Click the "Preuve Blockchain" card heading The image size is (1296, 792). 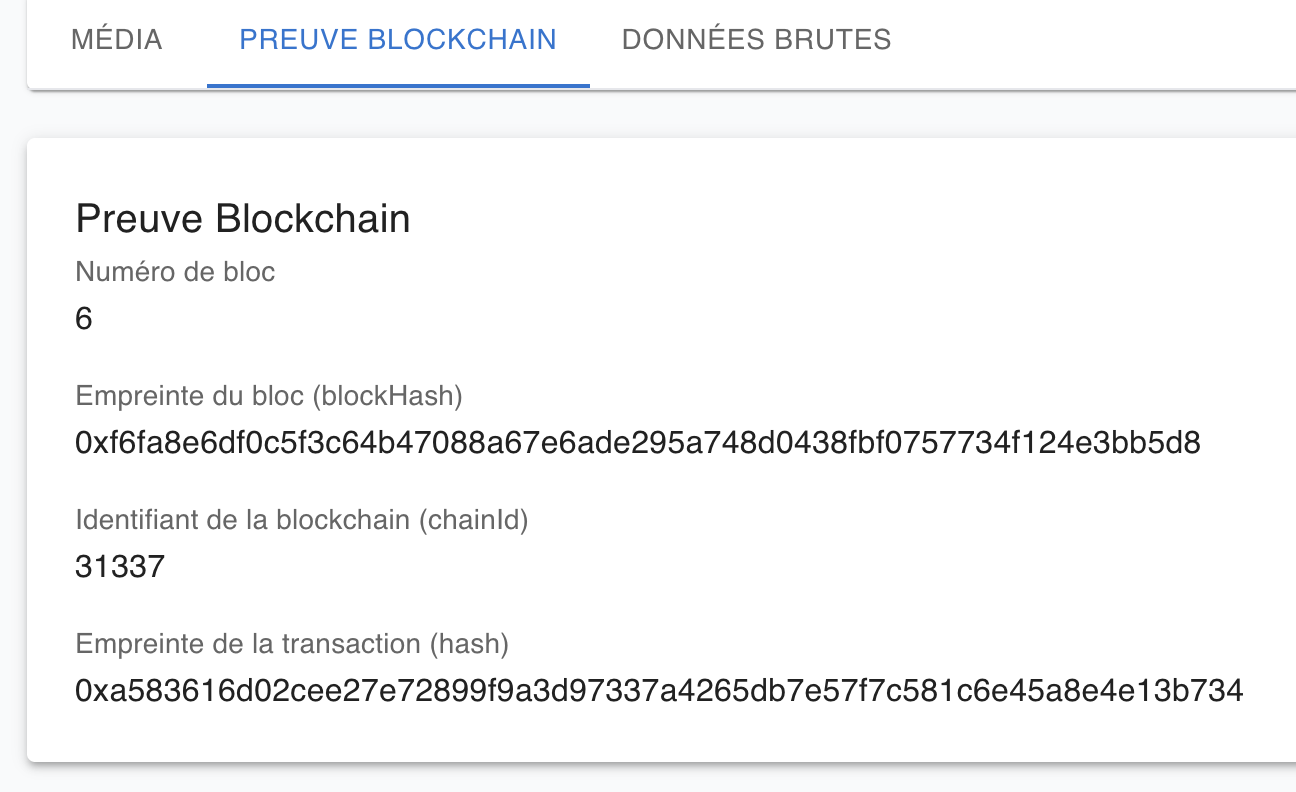(243, 219)
